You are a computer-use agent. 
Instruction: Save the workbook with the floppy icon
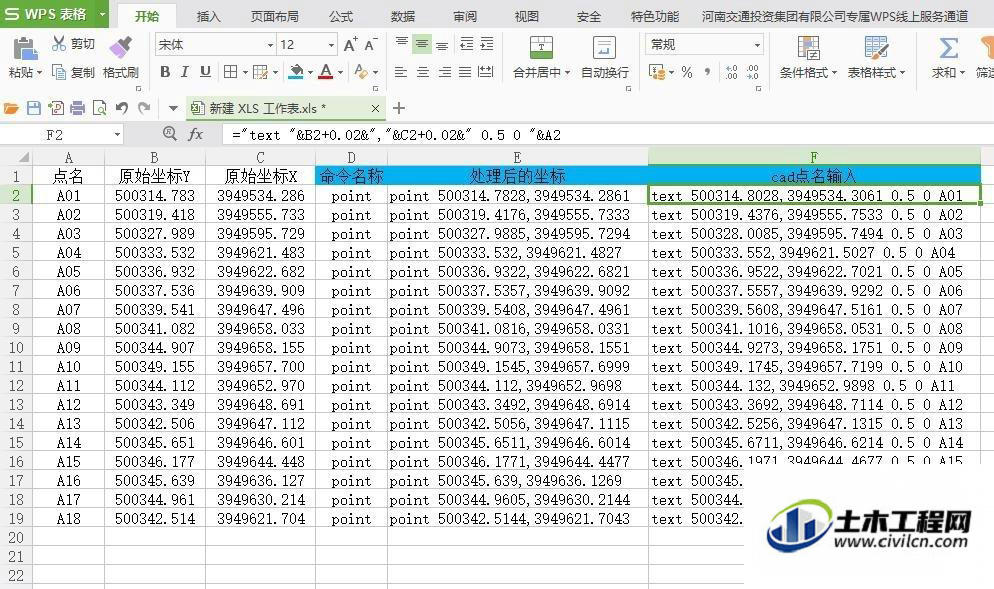34,108
